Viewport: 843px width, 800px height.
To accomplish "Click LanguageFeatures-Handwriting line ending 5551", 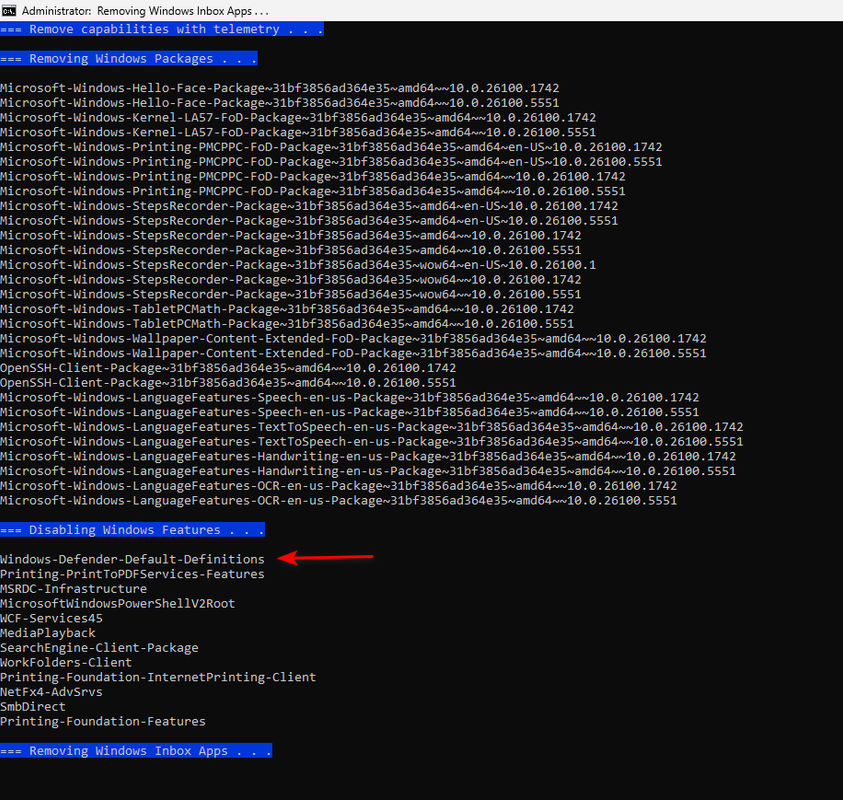I will click(x=368, y=471).
